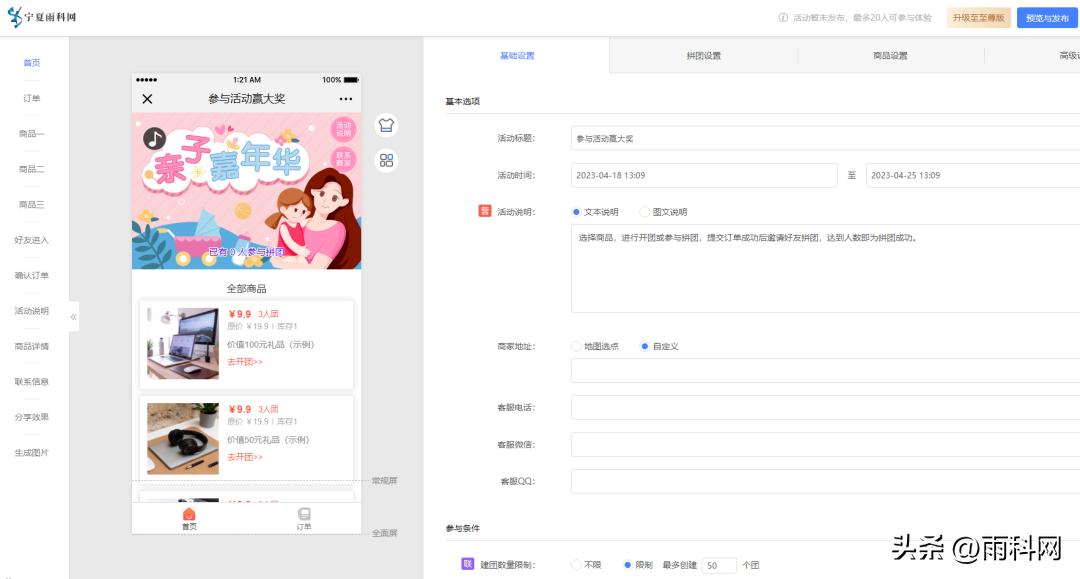Click the 预览与发布 button
The image size is (1080, 579).
[x=1044, y=17]
